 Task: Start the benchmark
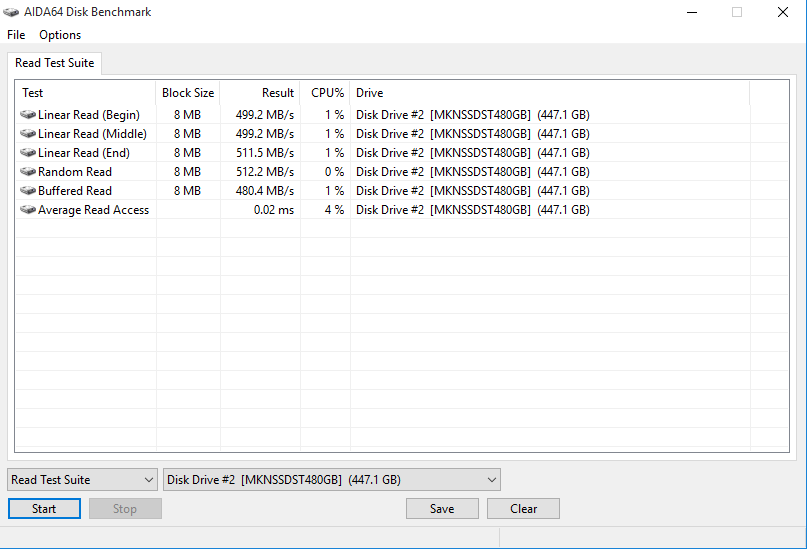44,508
